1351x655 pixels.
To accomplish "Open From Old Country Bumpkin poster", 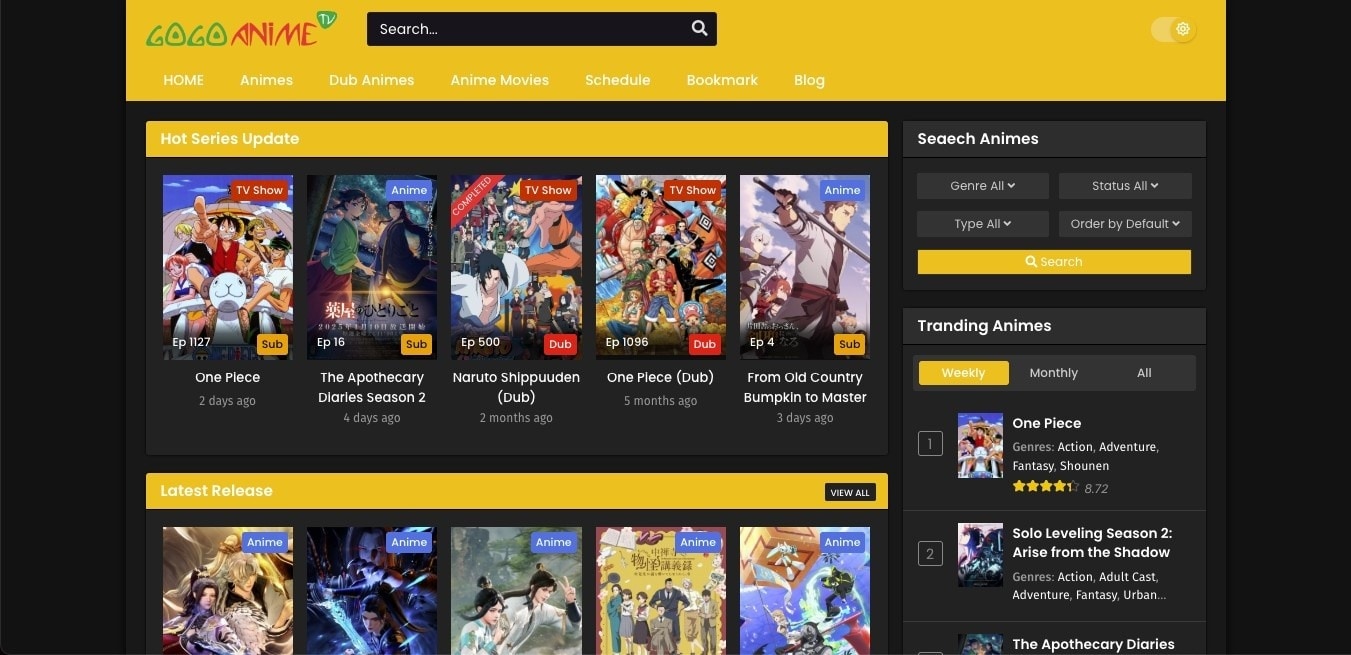I will [805, 267].
